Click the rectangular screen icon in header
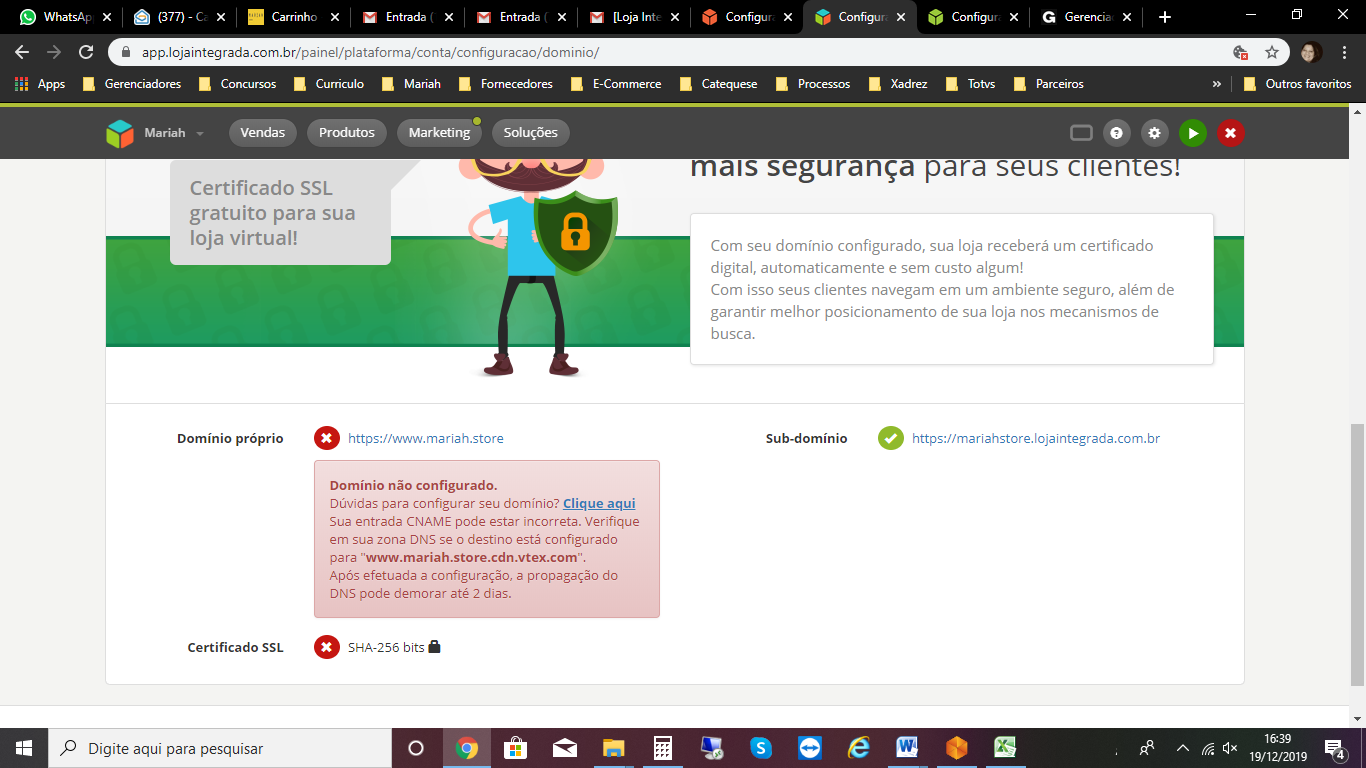The height and width of the screenshot is (768, 1366). tap(1081, 133)
